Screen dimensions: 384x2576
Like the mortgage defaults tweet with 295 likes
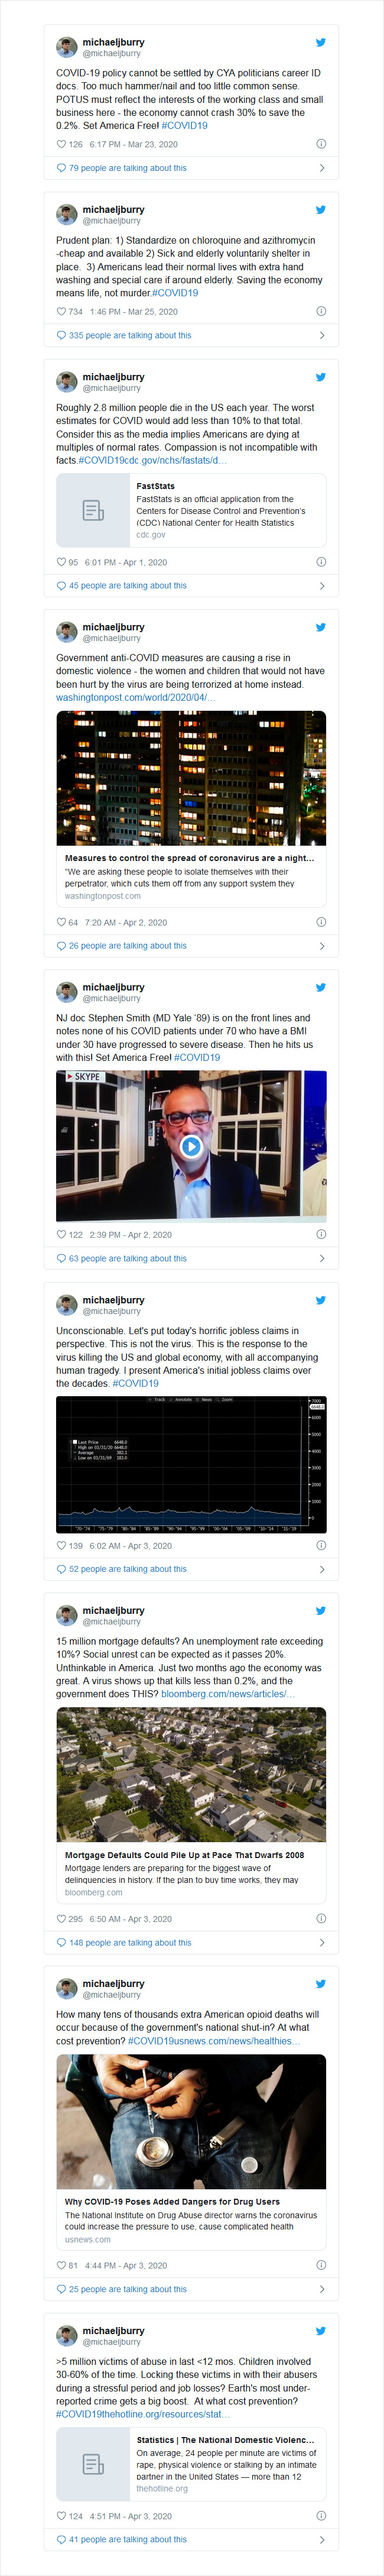coord(61,1918)
